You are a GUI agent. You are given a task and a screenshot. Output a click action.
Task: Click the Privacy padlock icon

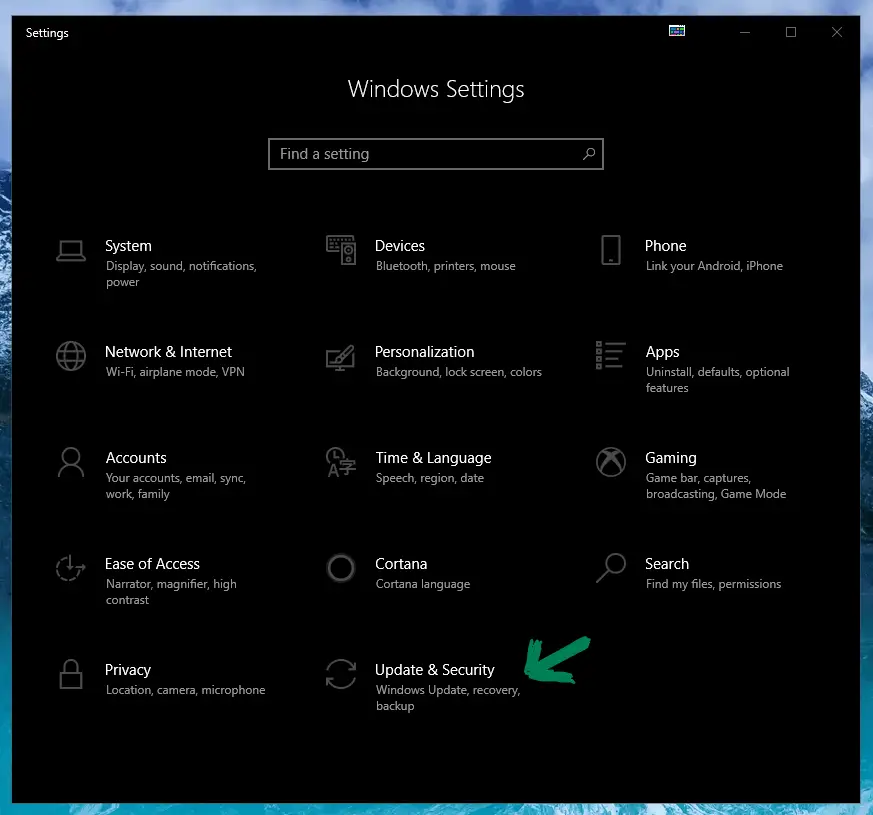[71, 674]
